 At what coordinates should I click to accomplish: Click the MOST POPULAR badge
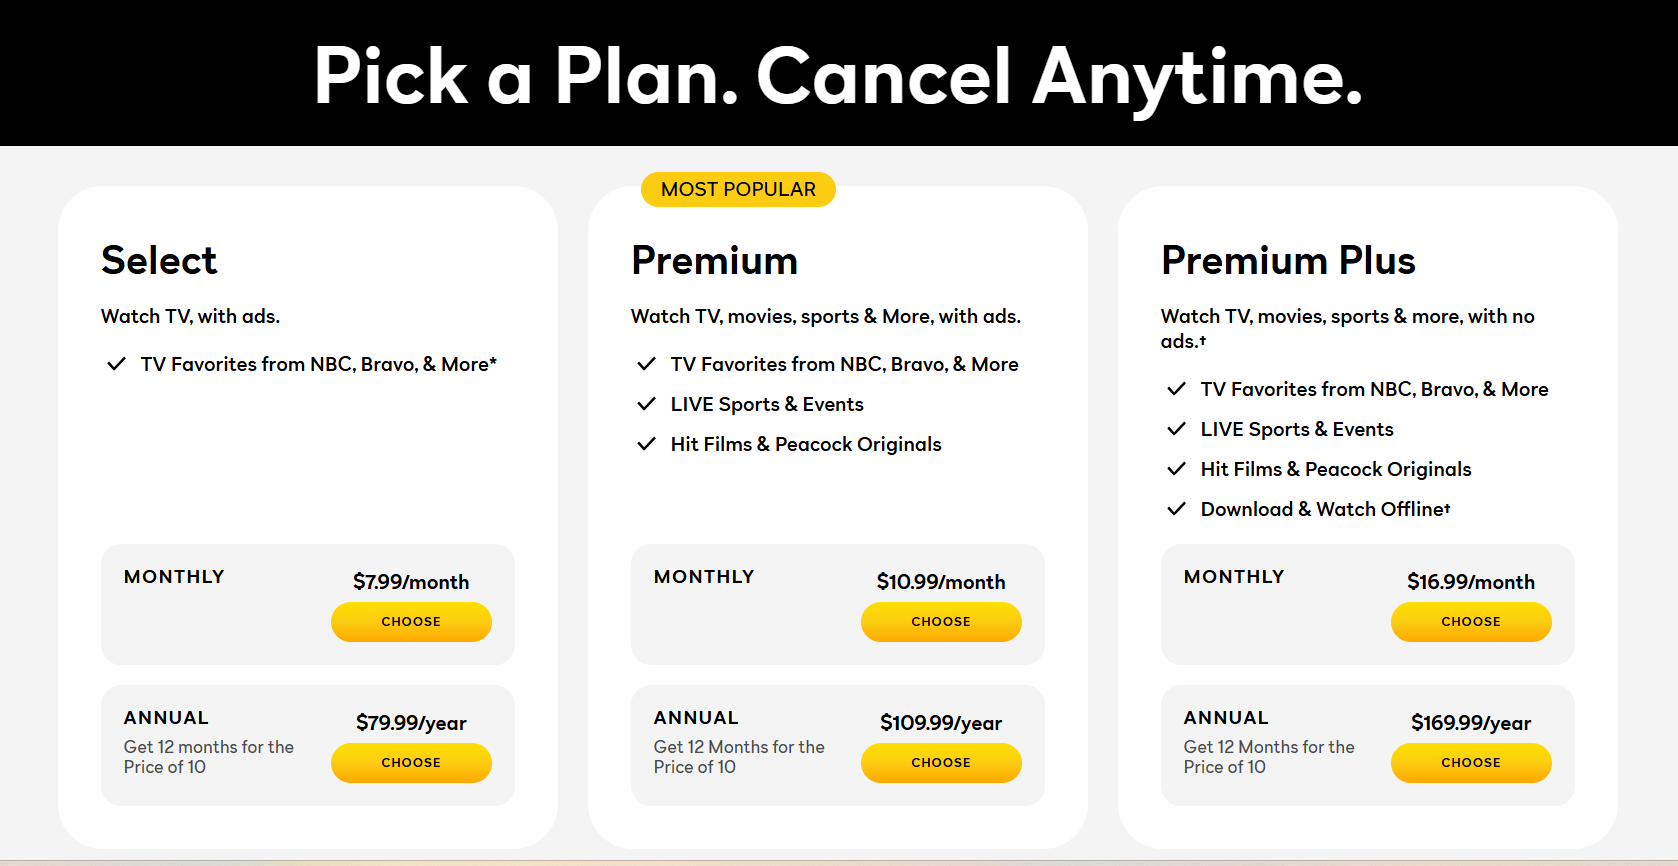[738, 189]
